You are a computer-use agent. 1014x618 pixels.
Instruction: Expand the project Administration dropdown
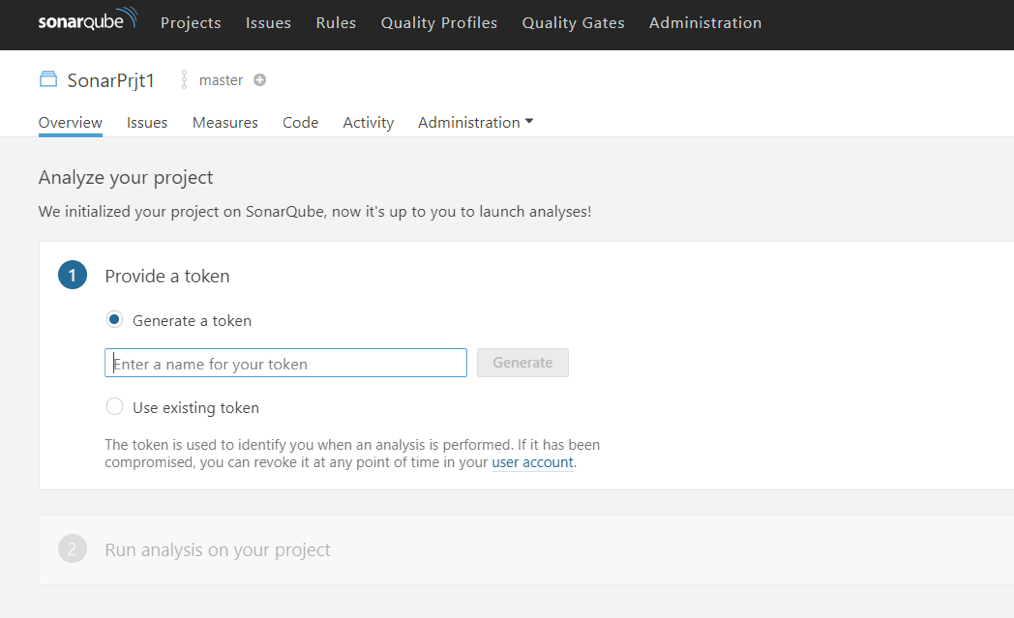[475, 123]
